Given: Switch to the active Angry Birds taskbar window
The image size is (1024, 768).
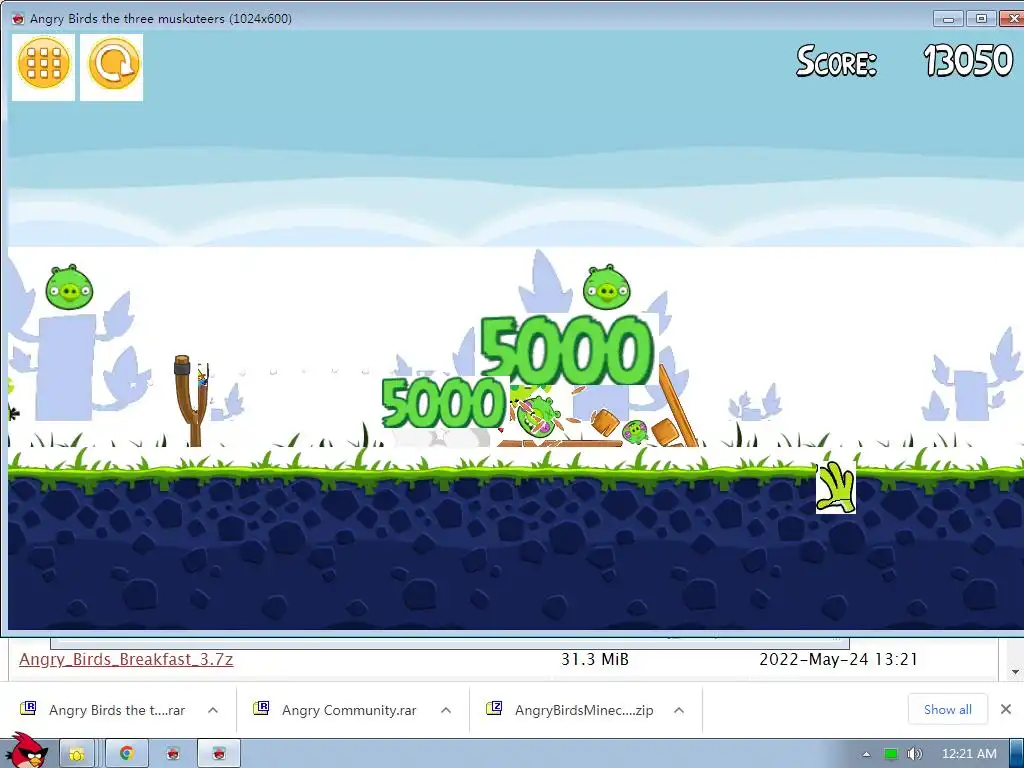Looking at the screenshot, I should coord(219,754).
